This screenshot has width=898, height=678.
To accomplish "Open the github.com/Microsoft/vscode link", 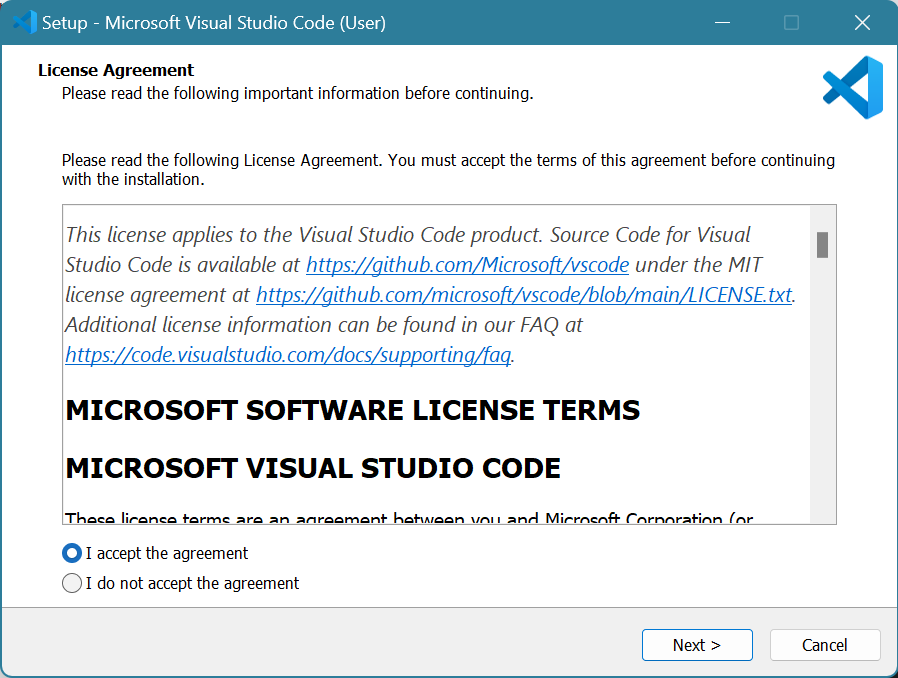I will (x=467, y=265).
